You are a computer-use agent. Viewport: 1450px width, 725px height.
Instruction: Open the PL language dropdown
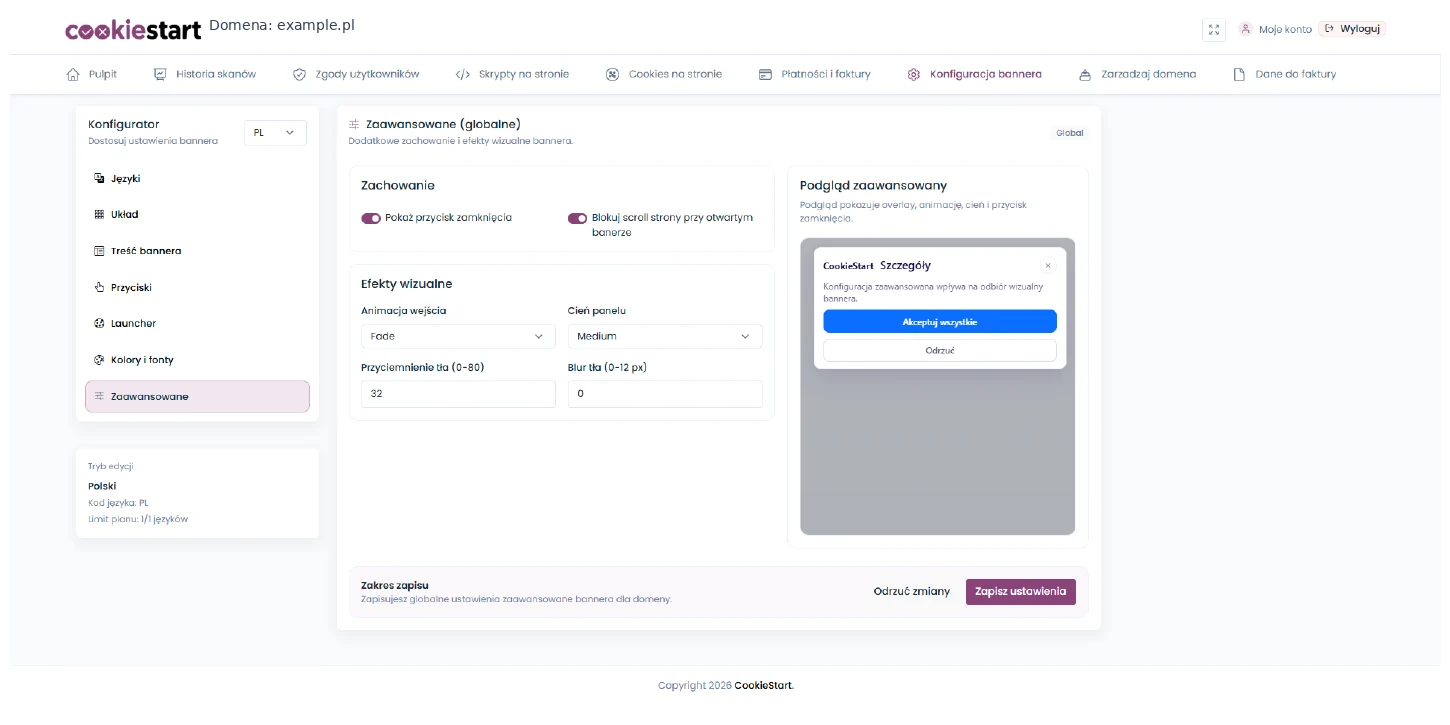tap(275, 132)
